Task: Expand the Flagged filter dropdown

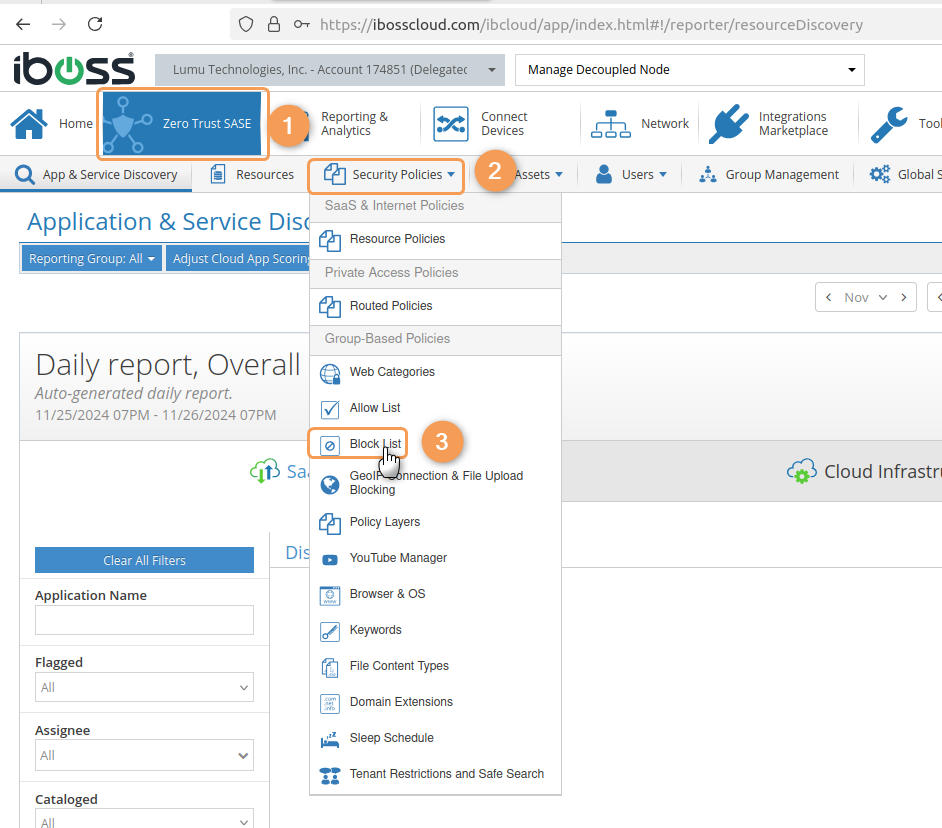Action: pos(144,687)
